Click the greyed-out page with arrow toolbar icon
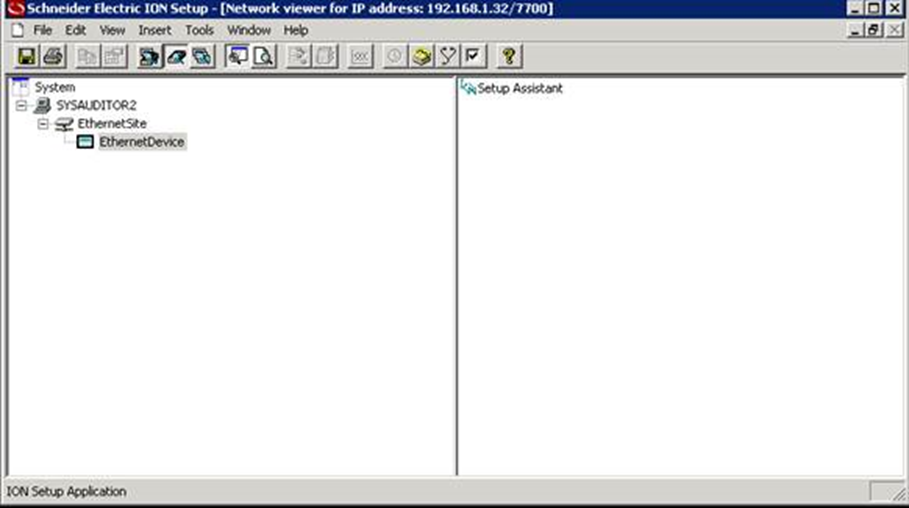This screenshot has width=909, height=508. pos(299,56)
